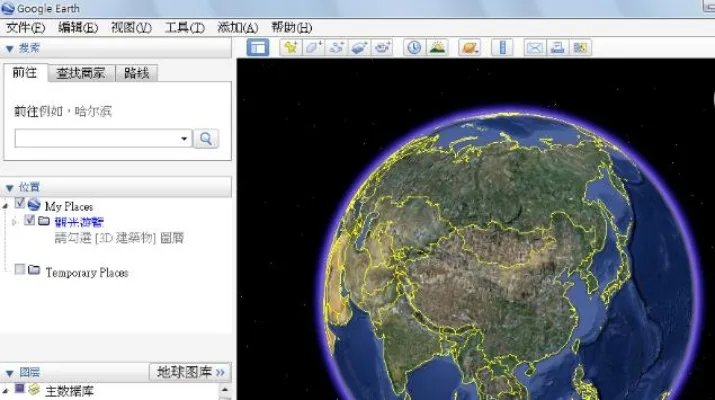Open the 添加(A) menu
This screenshot has height=400, width=715.
click(238, 28)
